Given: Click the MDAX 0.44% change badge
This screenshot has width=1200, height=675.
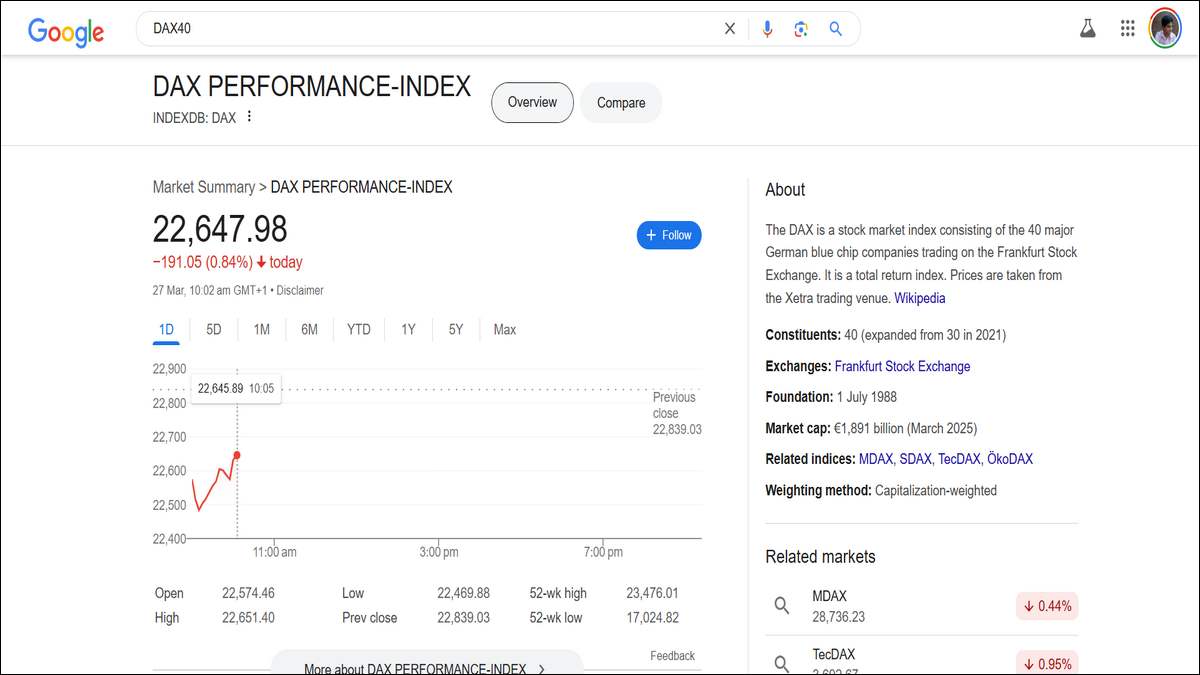Looking at the screenshot, I should [x=1047, y=606].
